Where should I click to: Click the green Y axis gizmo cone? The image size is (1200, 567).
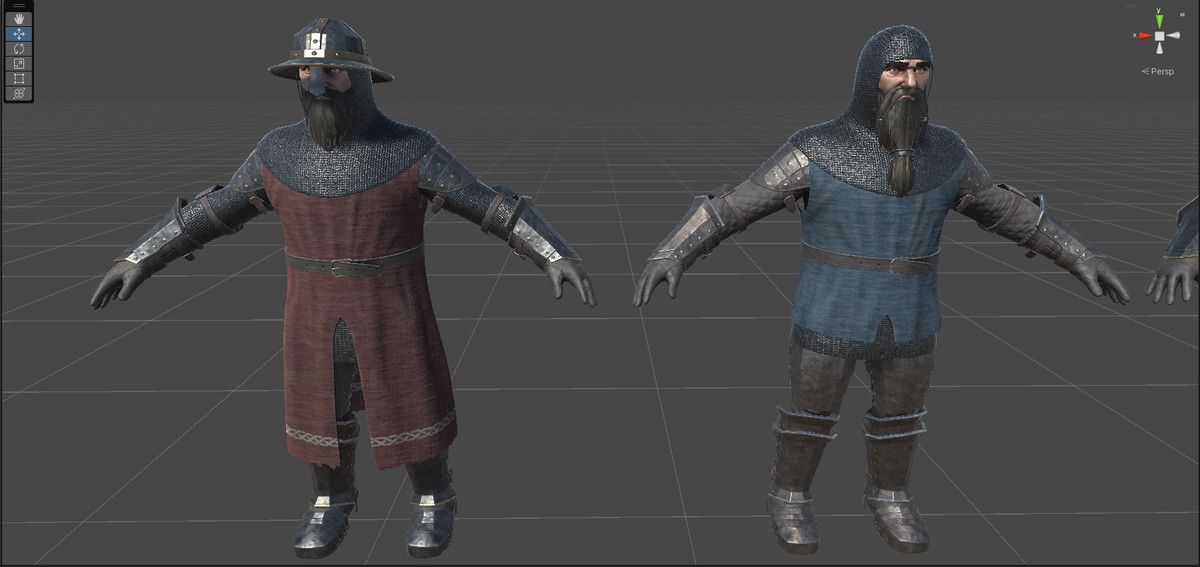pyautogui.click(x=1159, y=20)
